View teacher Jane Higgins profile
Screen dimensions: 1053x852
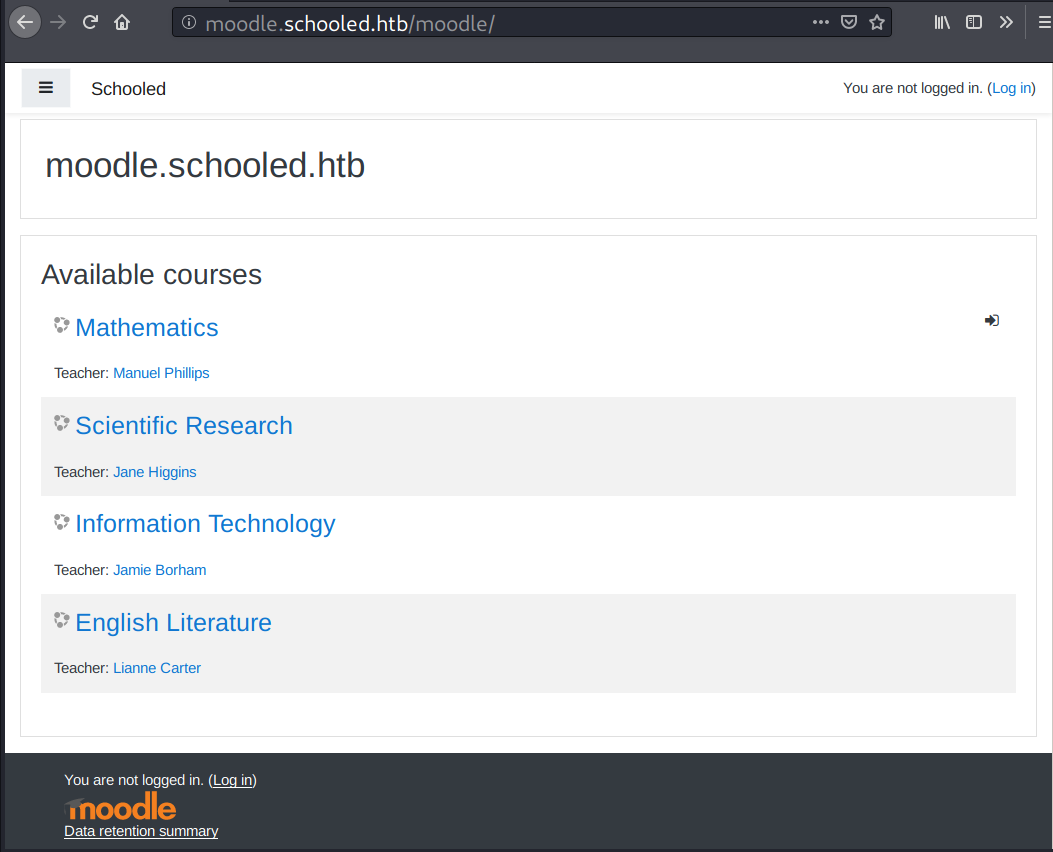155,472
